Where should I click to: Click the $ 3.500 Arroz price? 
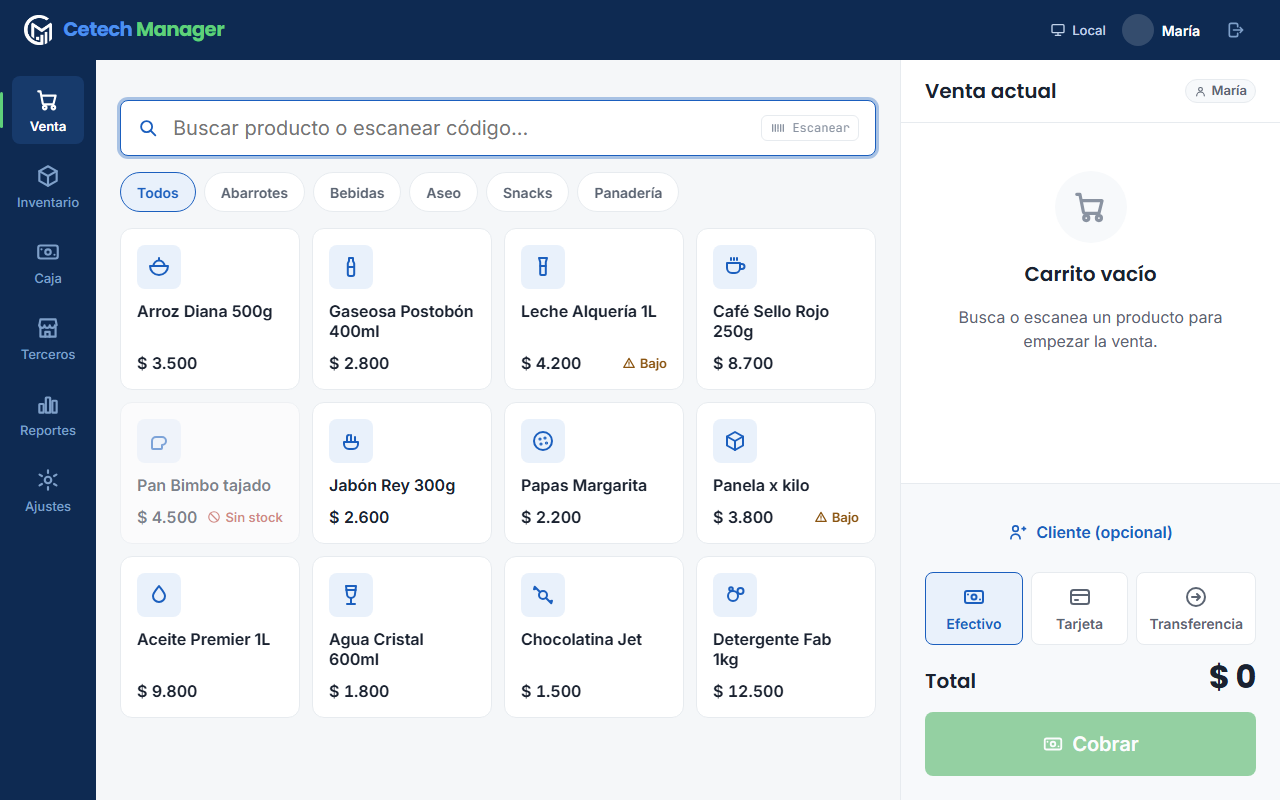(x=167, y=363)
